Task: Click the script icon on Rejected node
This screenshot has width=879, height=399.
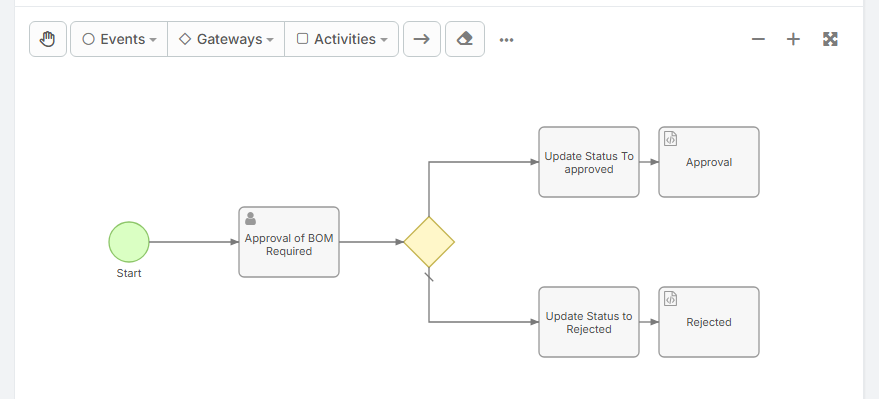Action: [x=670, y=299]
